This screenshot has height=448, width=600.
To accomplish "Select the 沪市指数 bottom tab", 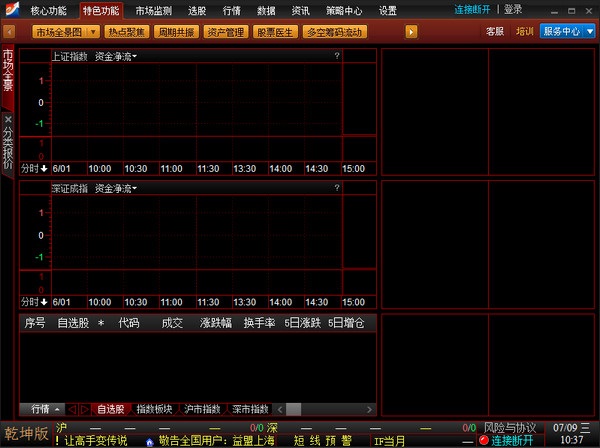I will pos(202,409).
